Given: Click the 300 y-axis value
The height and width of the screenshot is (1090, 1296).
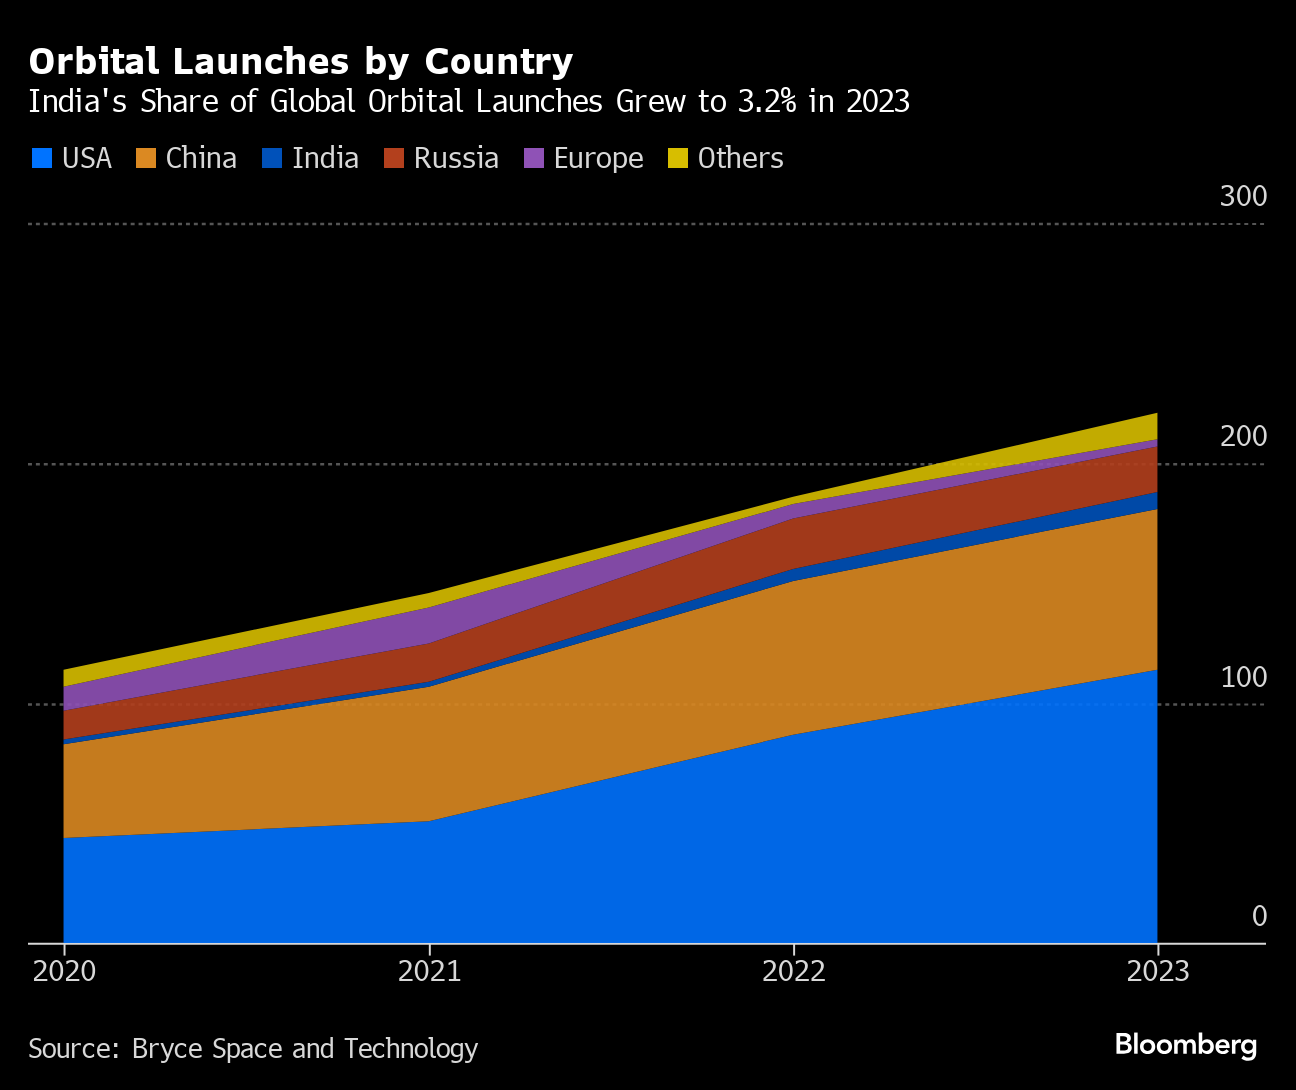Looking at the screenshot, I should click(x=1243, y=196).
